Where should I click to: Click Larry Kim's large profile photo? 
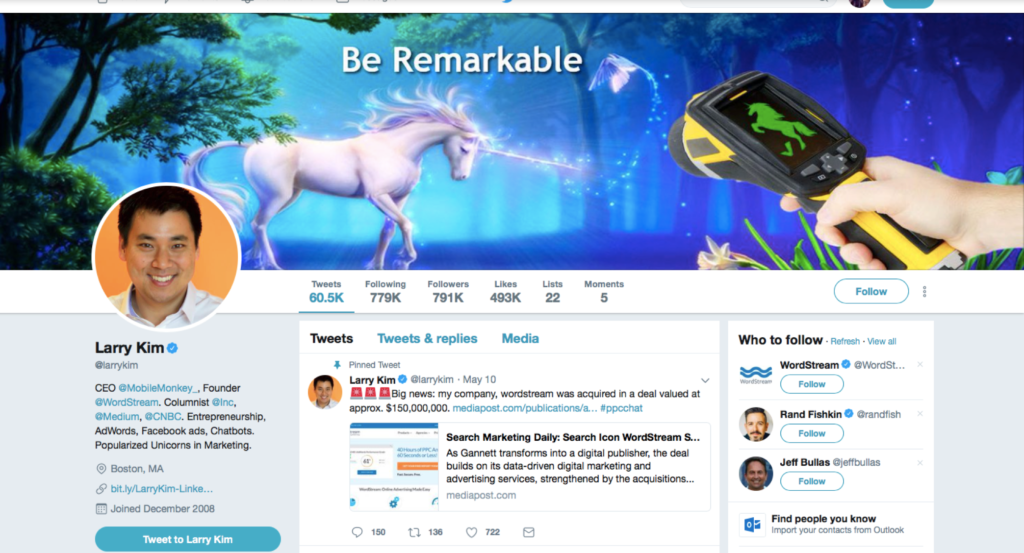167,256
